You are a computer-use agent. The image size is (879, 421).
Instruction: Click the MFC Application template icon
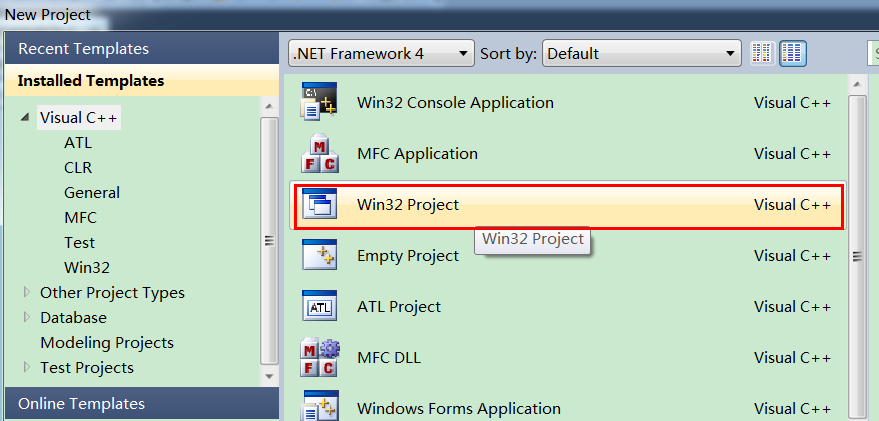coord(320,153)
